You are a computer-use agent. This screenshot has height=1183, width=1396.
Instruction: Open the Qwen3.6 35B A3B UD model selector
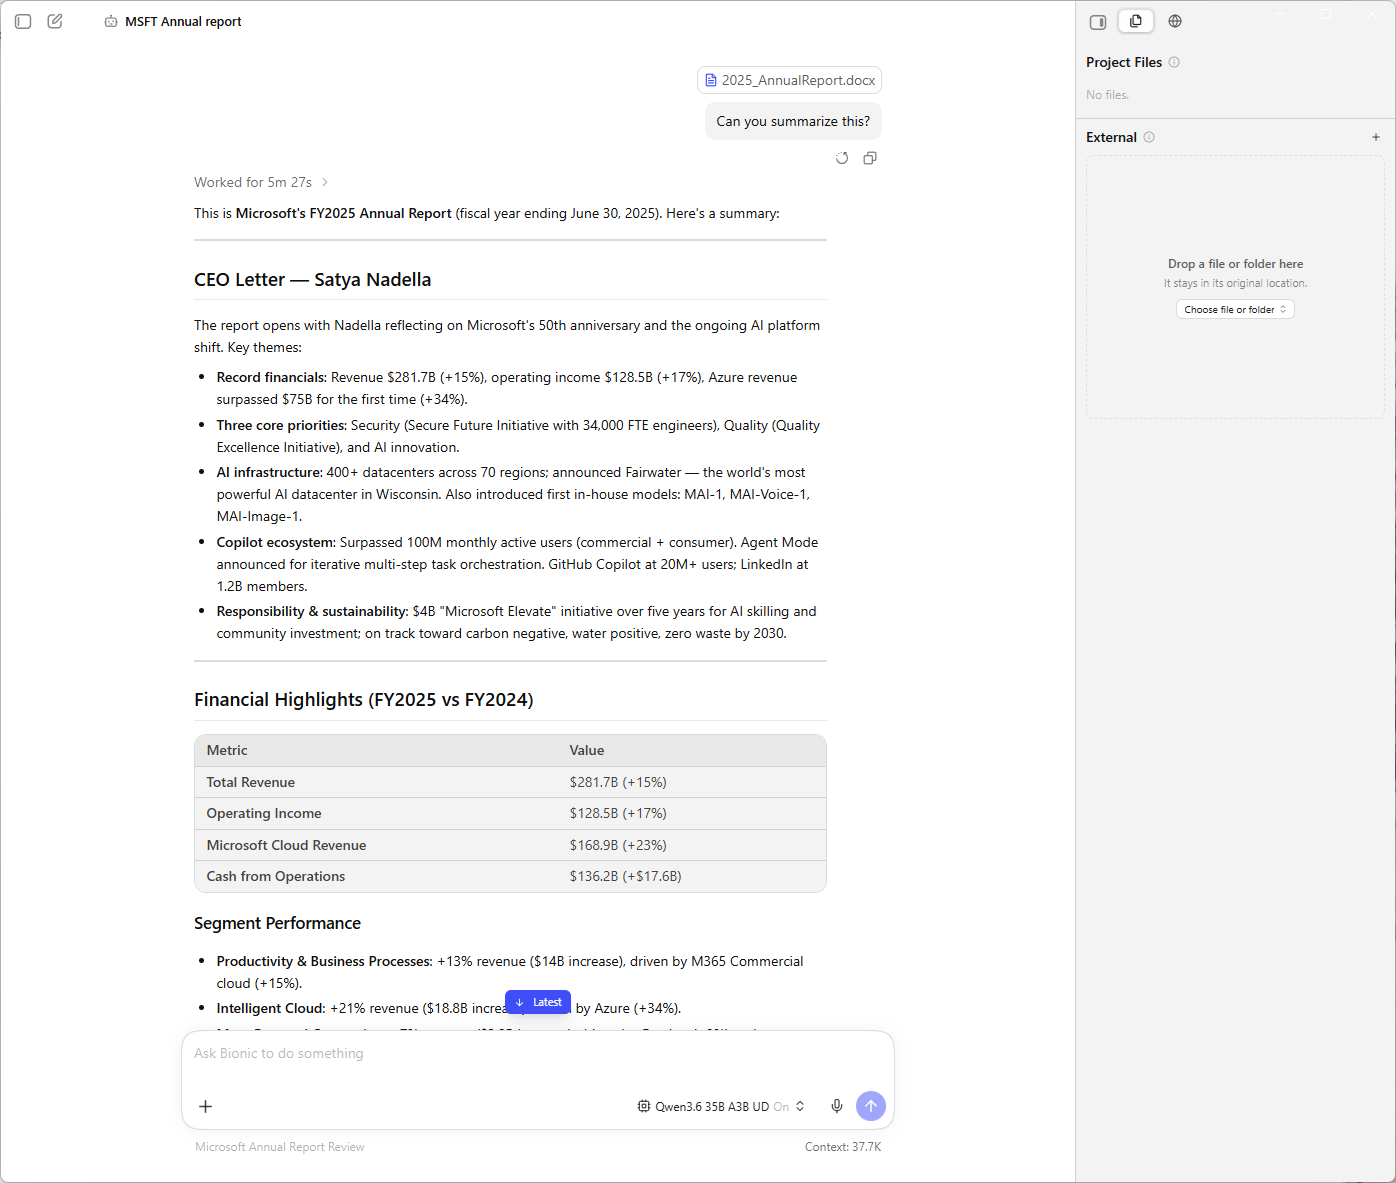721,1106
